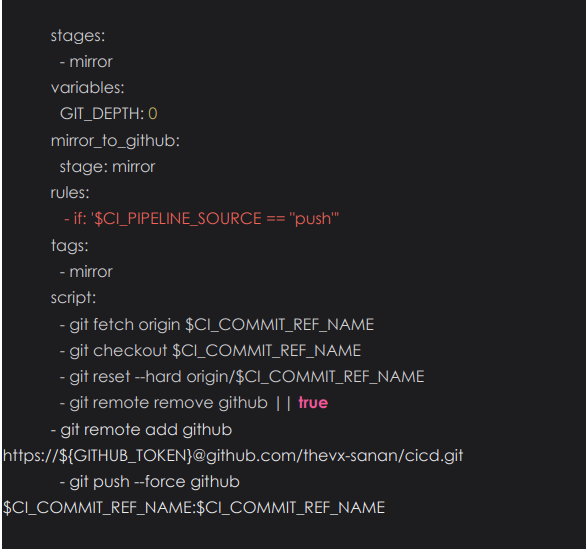Click the 'rules:' keyword
Image resolution: width=586 pixels, height=549 pixels.
(70, 193)
